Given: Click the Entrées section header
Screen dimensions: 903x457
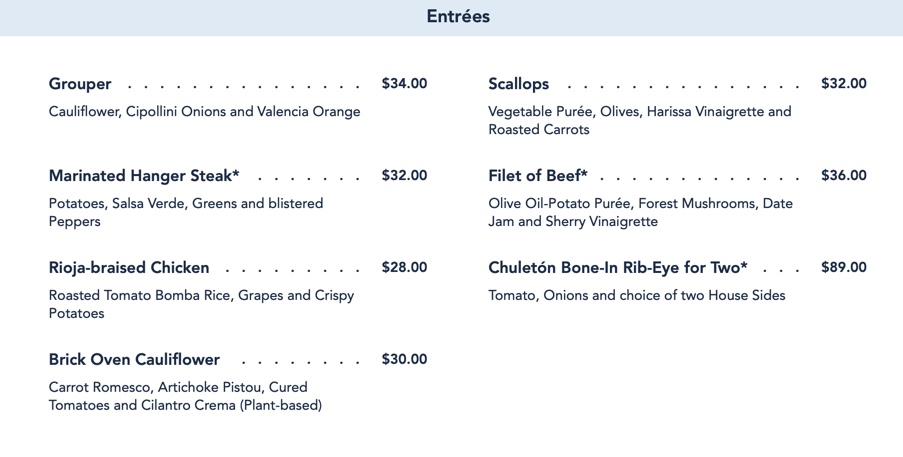Looking at the screenshot, I should [x=458, y=17].
